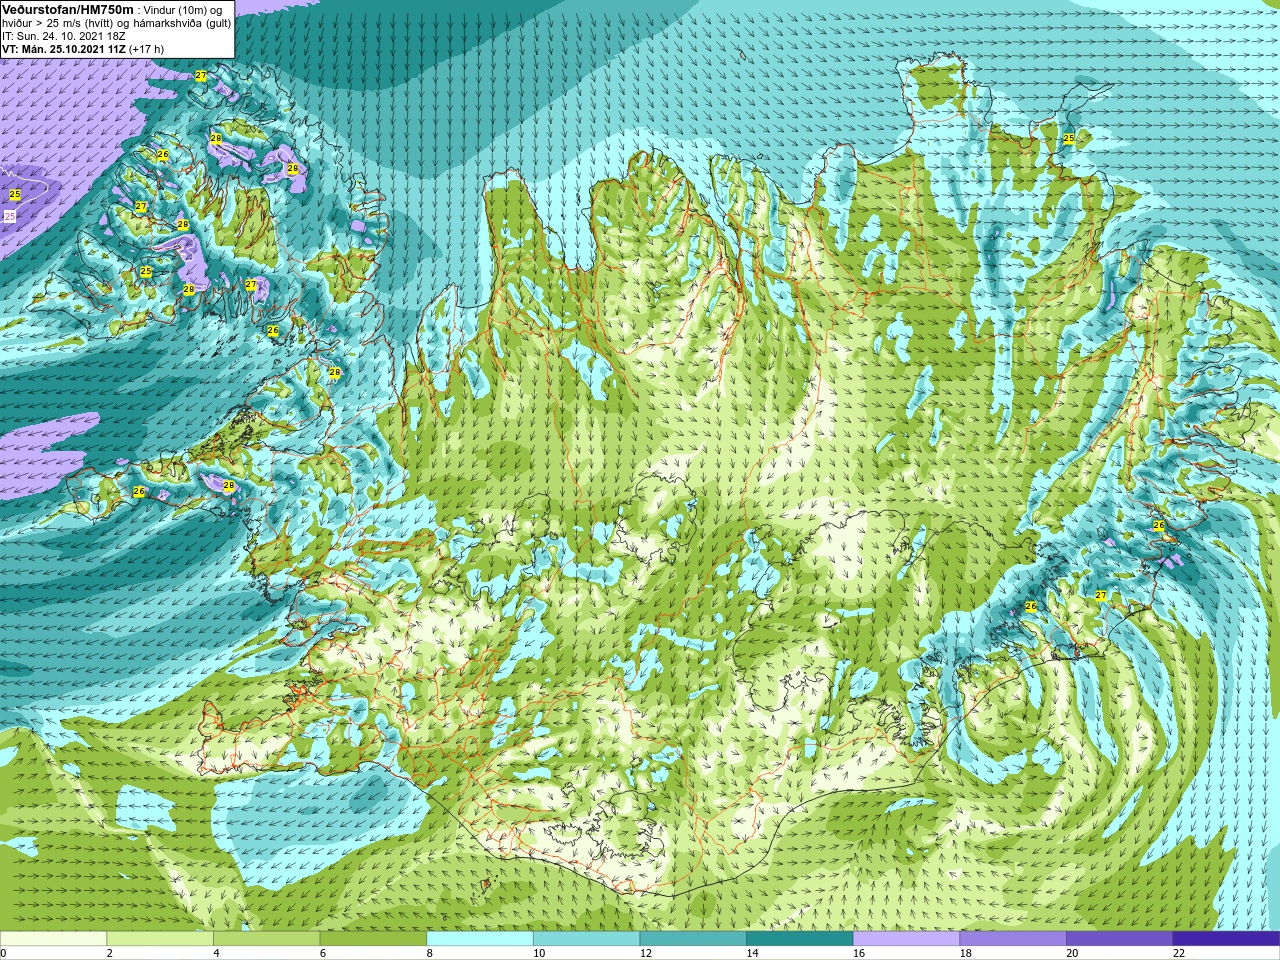This screenshot has height=960, width=1280.
Task: Click the 12–14 m/s teal legend swatch
Action: click(x=693, y=939)
